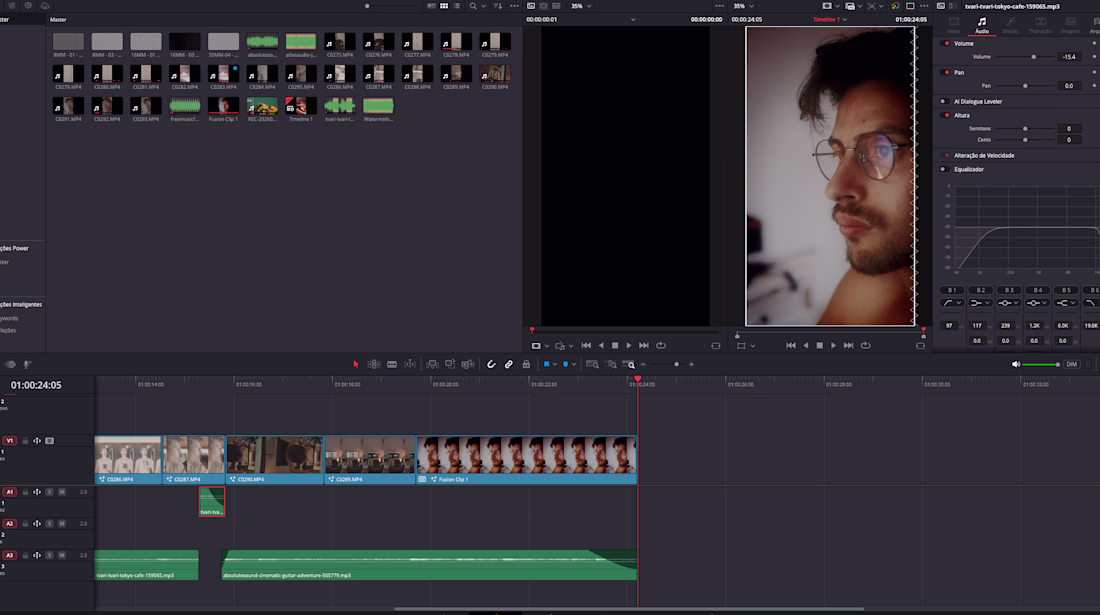
Task: Adjust the Pan slider in inspector
Action: click(1025, 86)
